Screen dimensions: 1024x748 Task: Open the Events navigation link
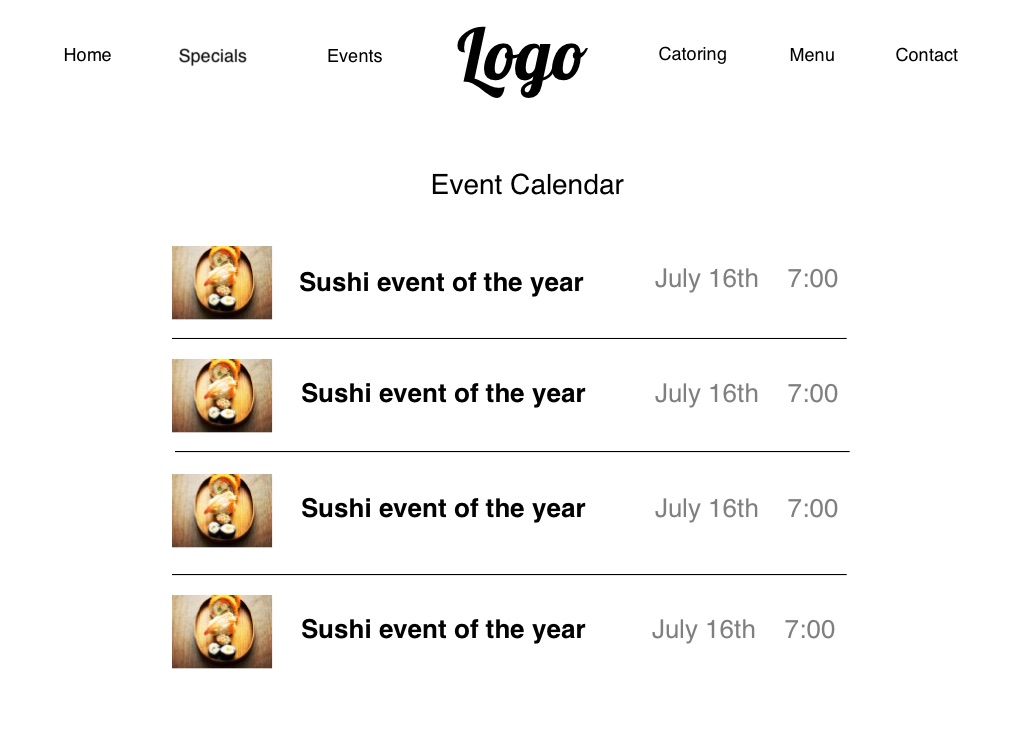[x=354, y=56]
